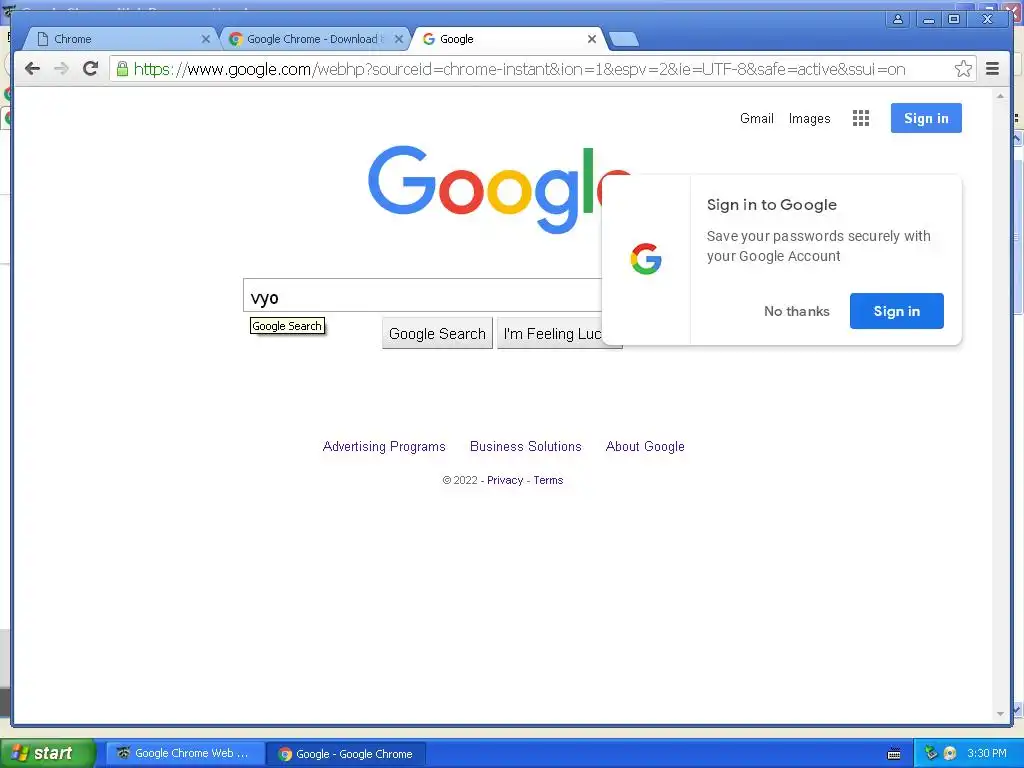Click Sign in inside the popup dialog

coord(897,311)
